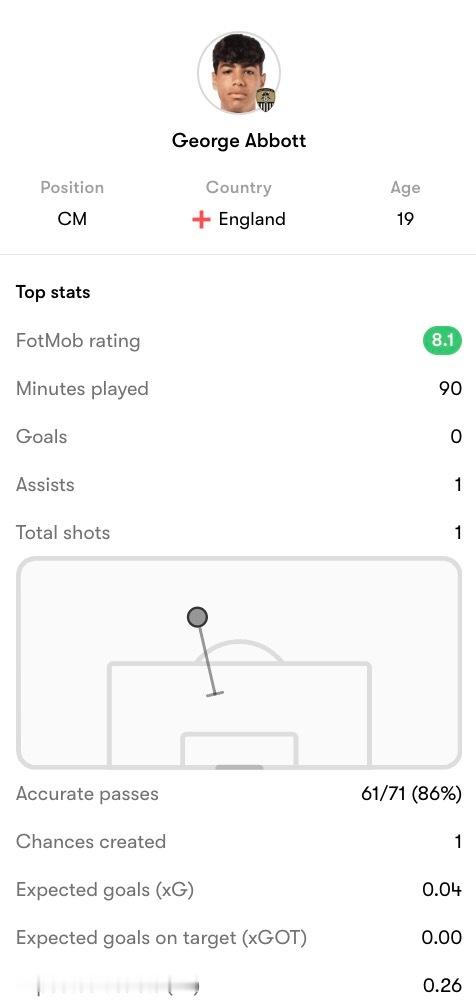Click the club crest badge on the photo
The image size is (476, 1004).
pos(265,100)
